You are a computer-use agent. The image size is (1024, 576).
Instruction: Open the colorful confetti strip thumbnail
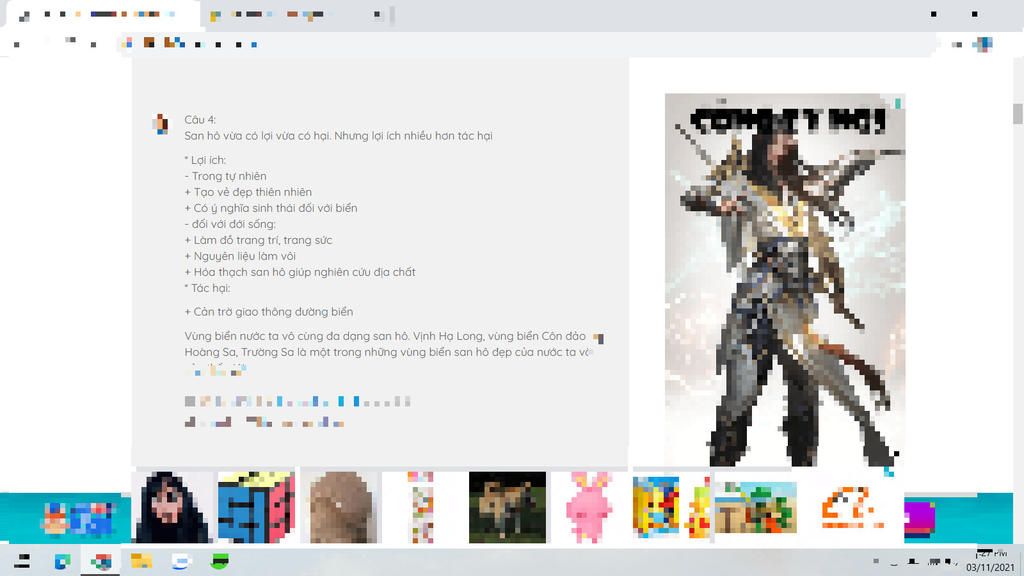coord(421,507)
